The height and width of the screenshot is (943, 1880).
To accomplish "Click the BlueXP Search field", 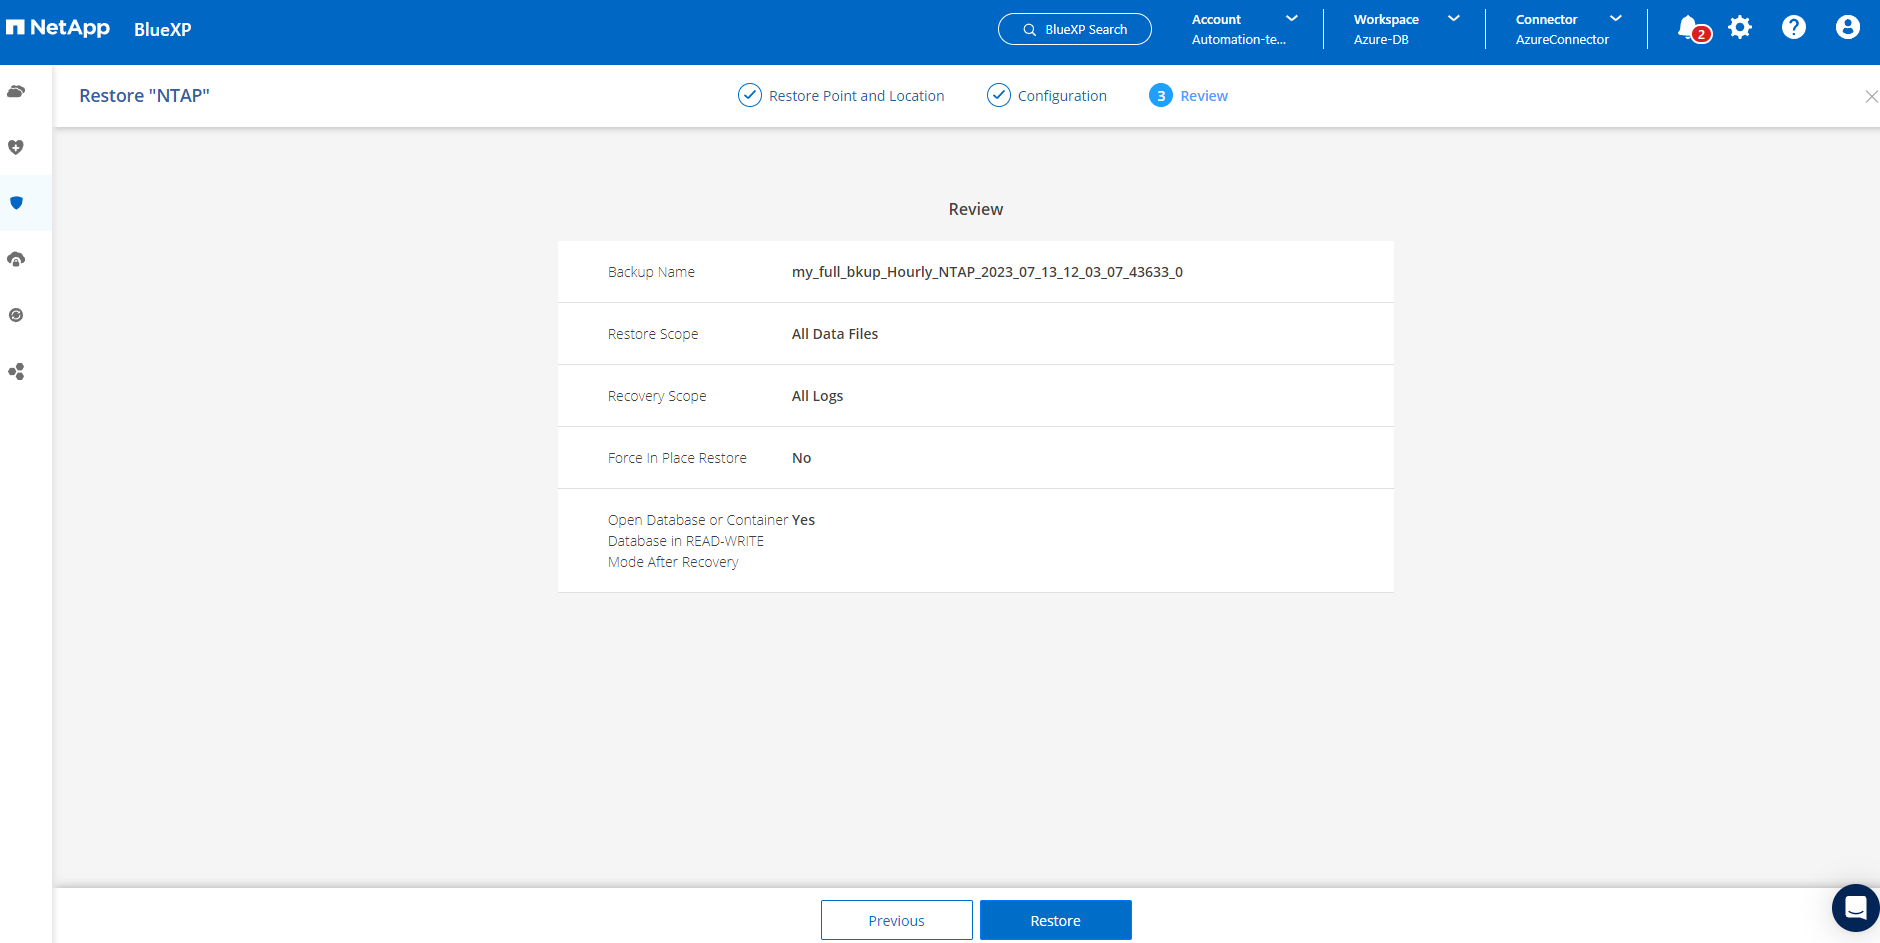I will [1075, 29].
